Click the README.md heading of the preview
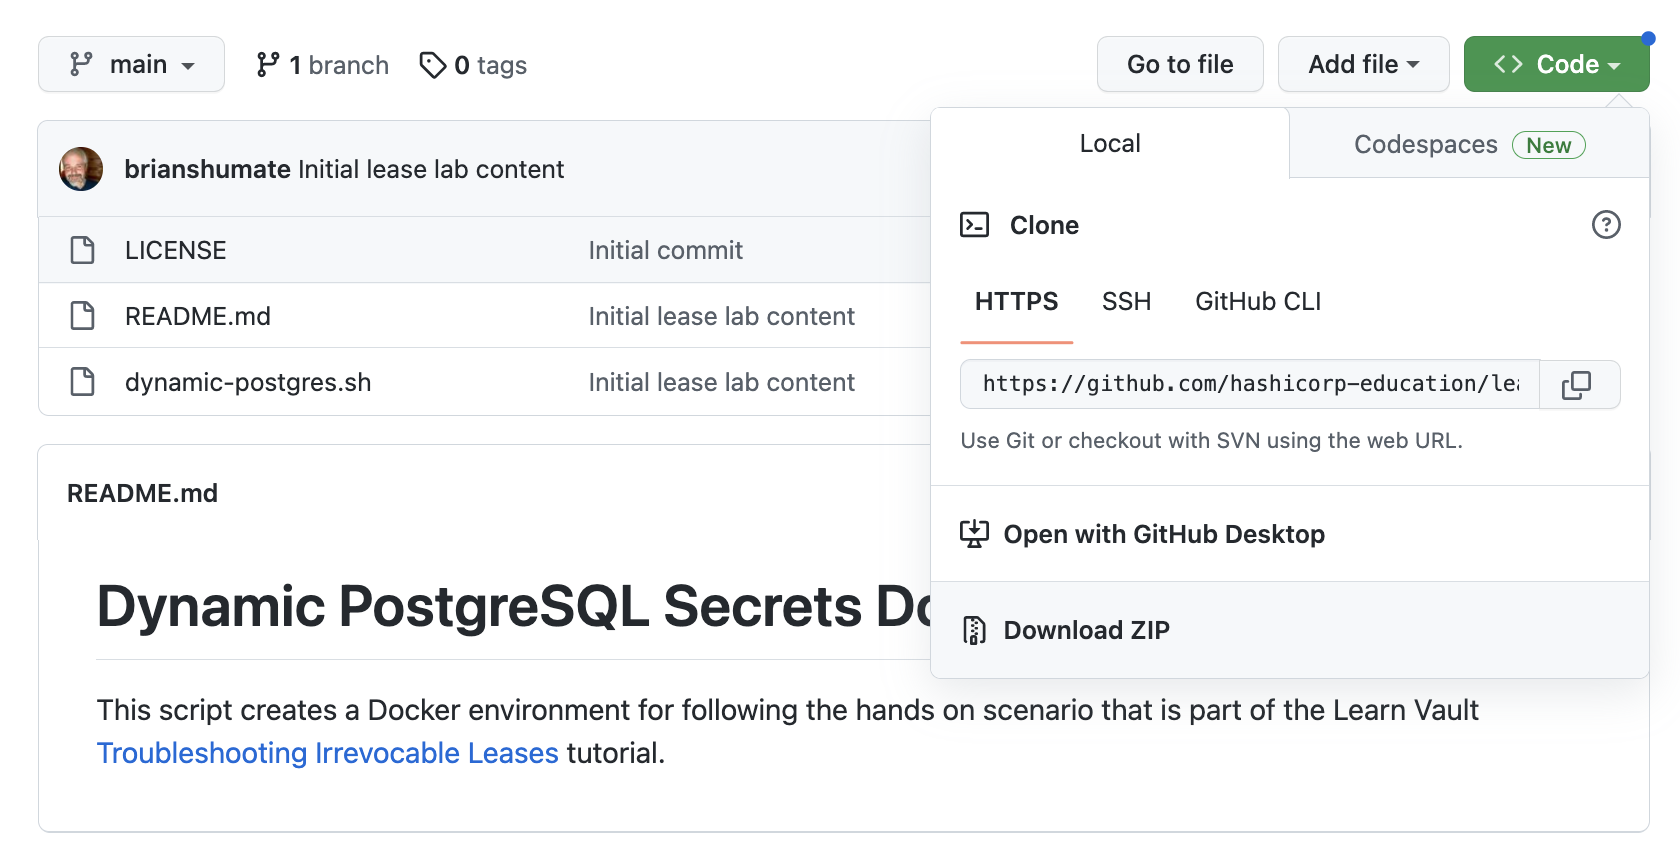 (142, 493)
